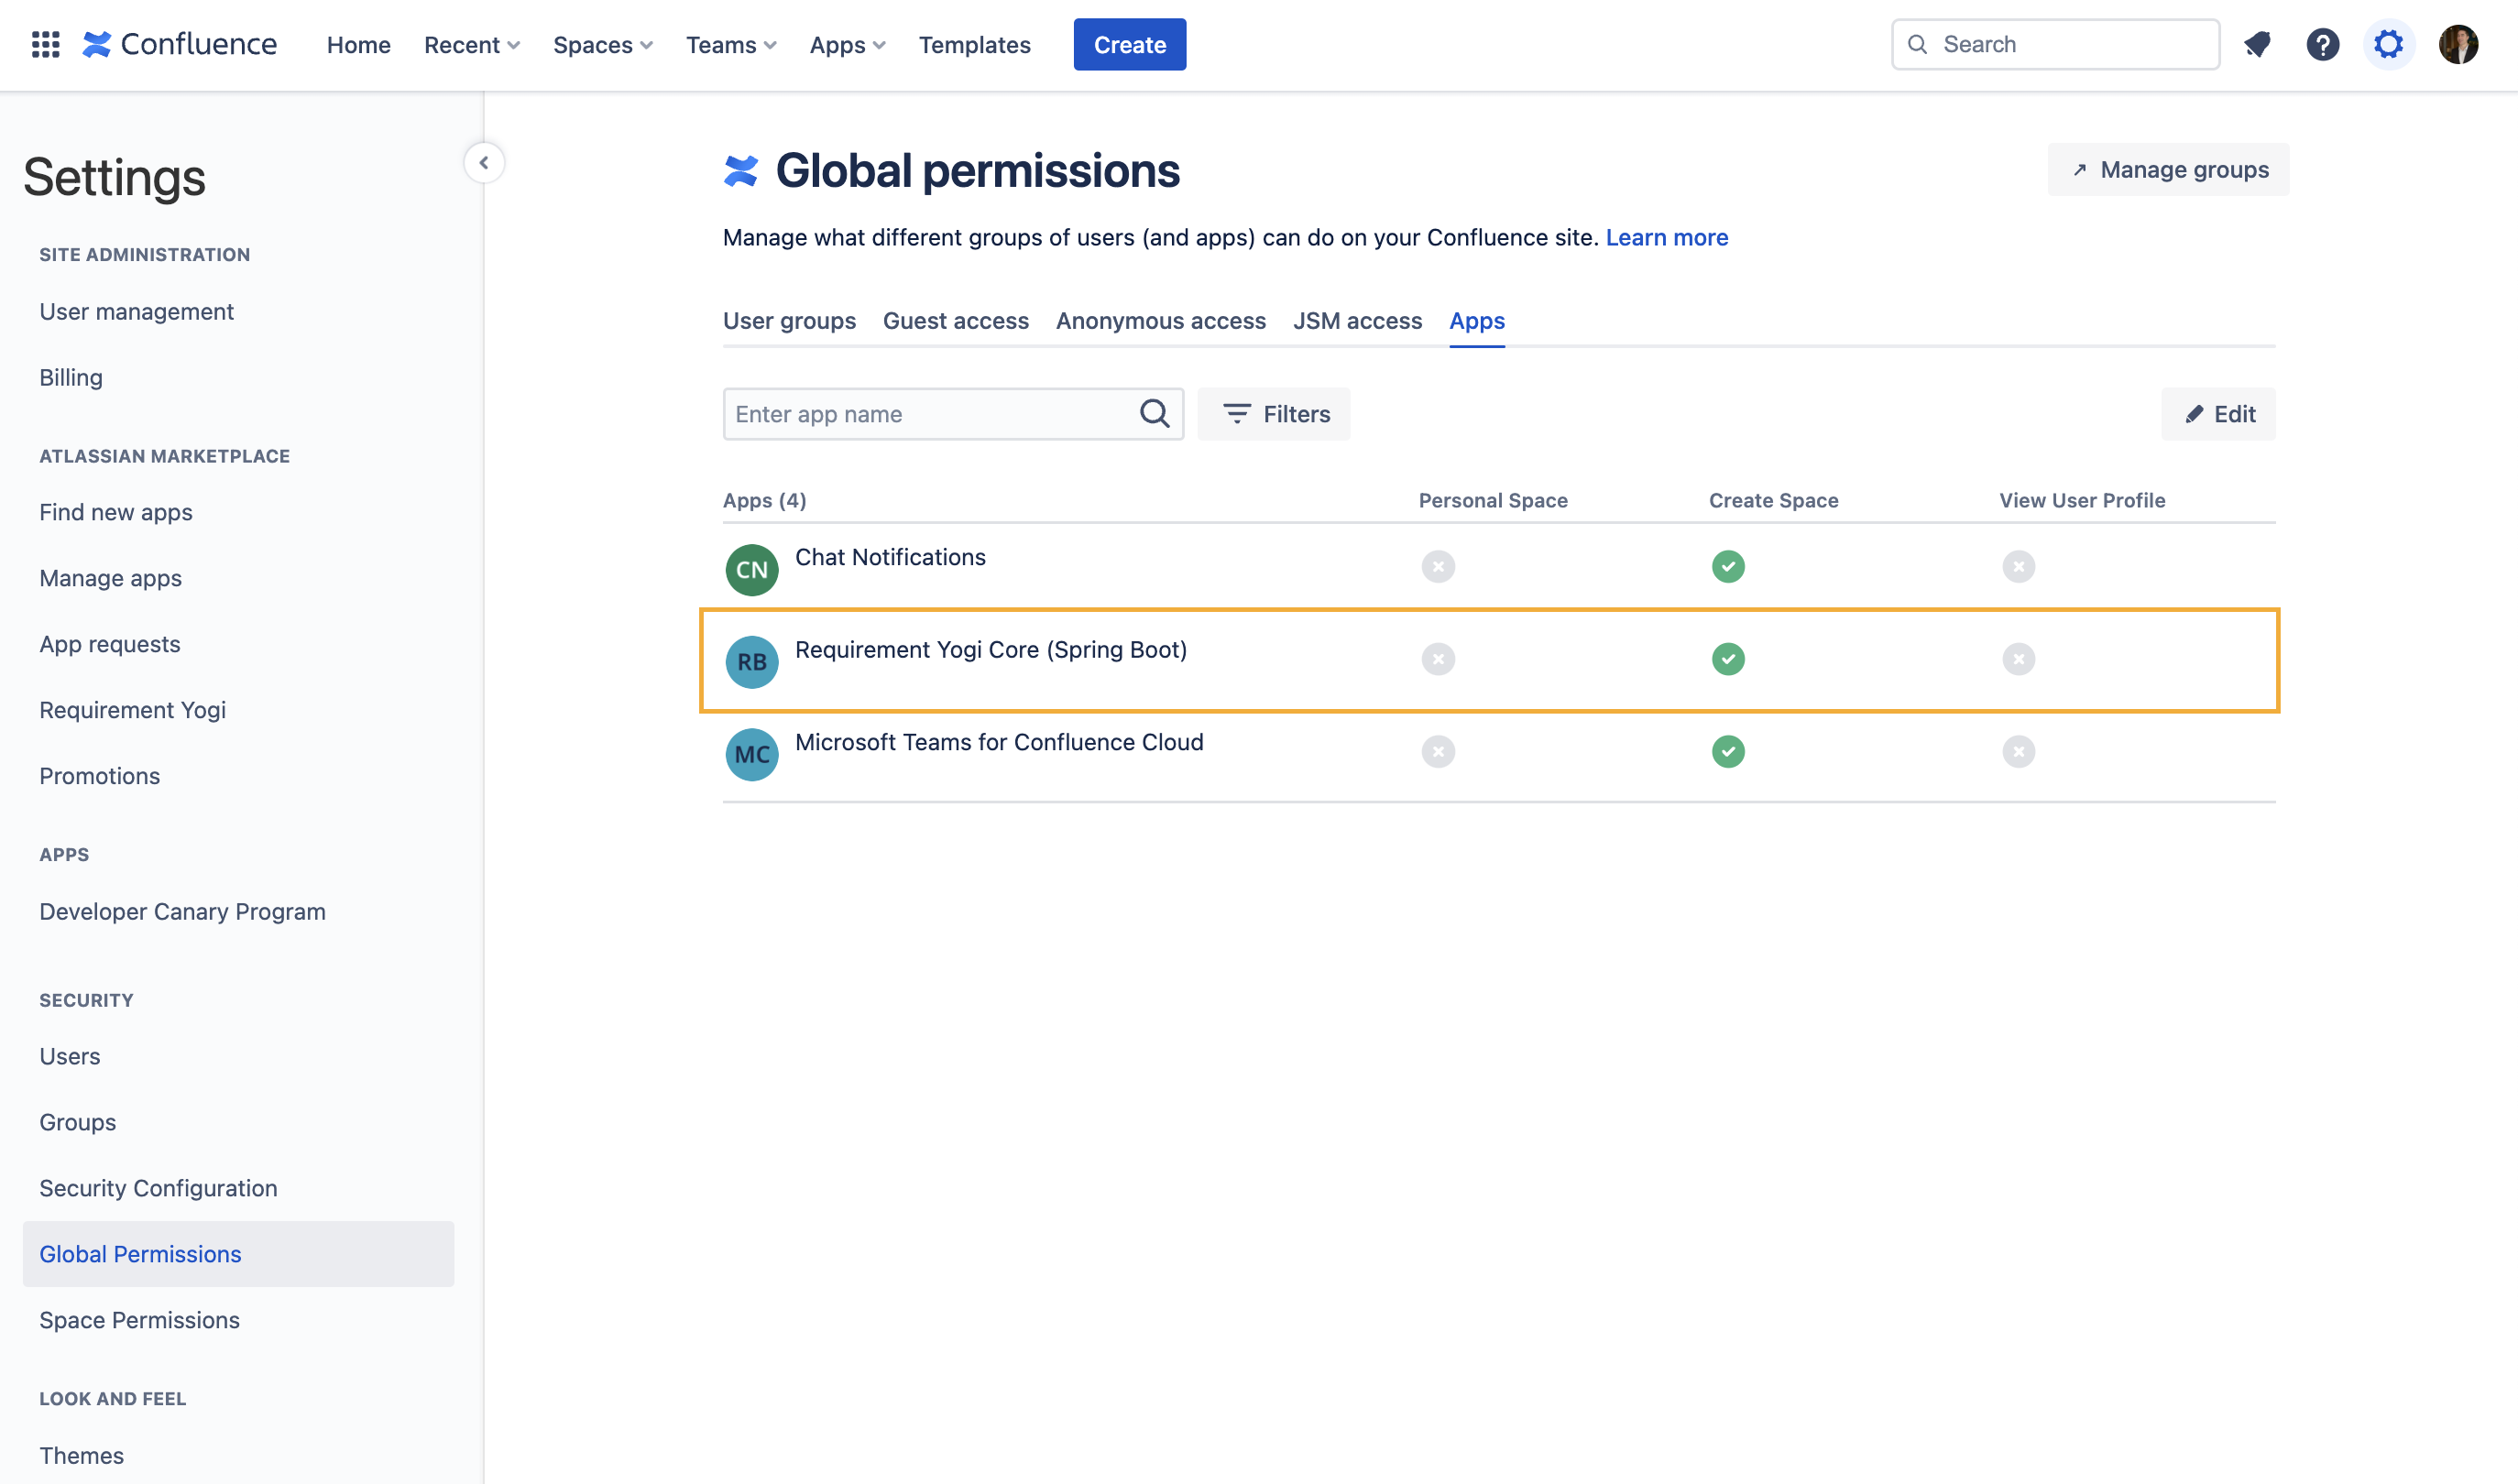Click the Confluence logo
Screen dimensions: 2518x1484
pos(180,45)
